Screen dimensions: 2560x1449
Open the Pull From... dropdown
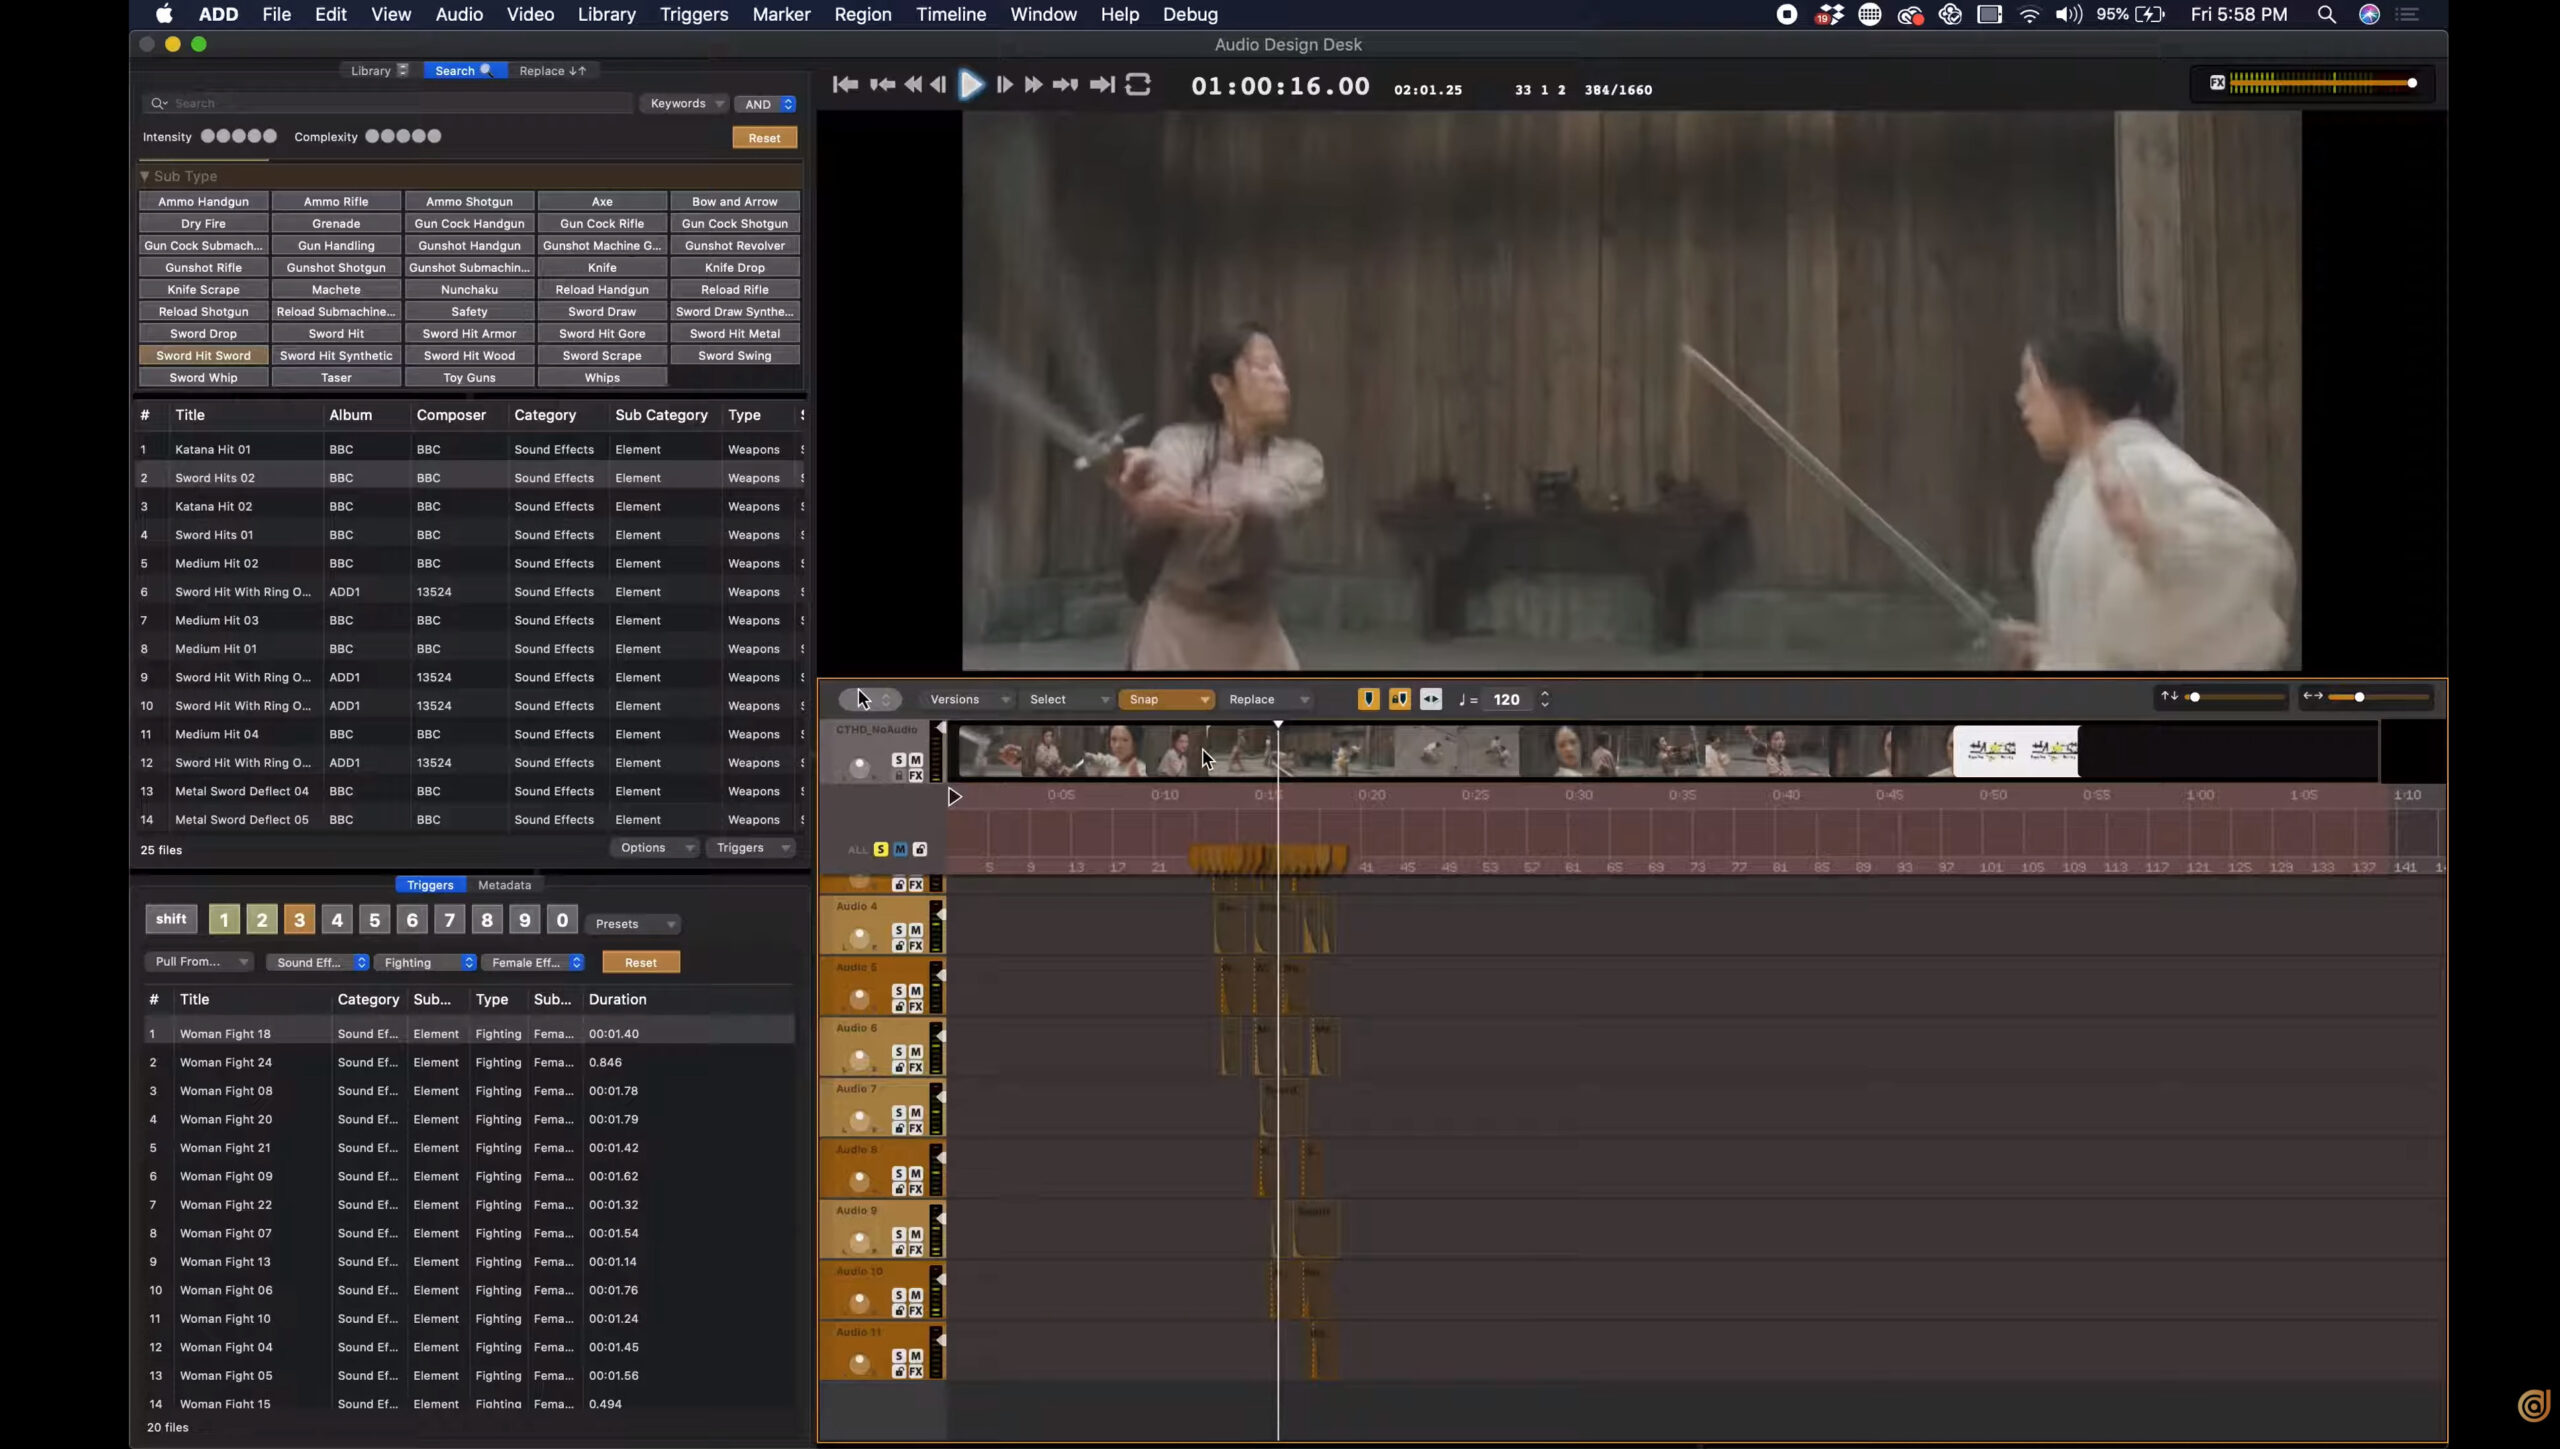(199, 962)
